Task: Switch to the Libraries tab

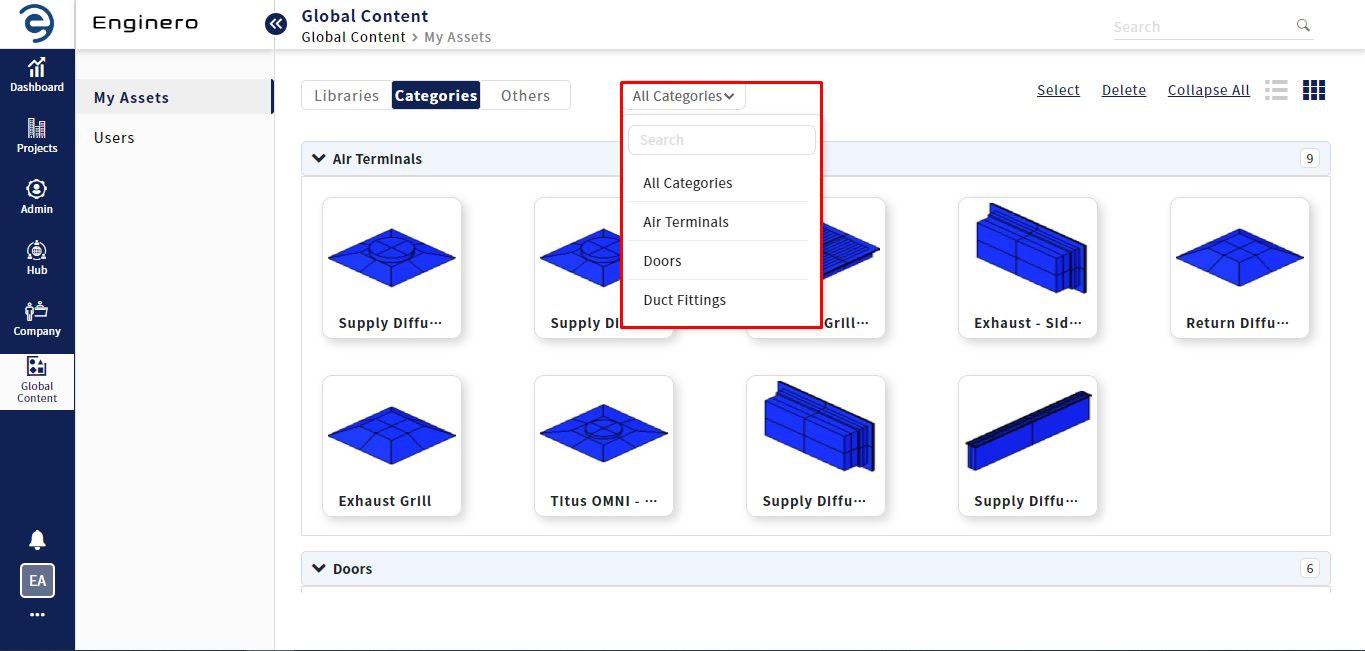Action: coord(346,96)
